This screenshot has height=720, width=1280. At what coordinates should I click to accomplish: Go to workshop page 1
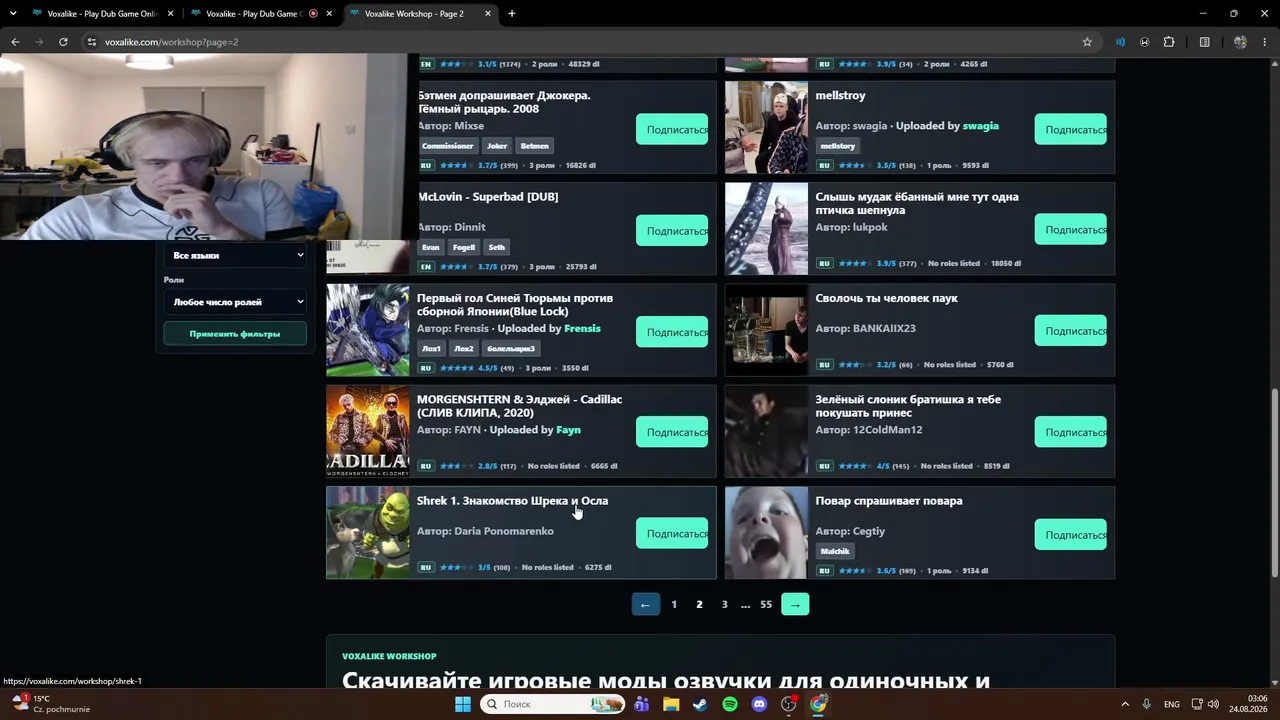[x=674, y=604]
